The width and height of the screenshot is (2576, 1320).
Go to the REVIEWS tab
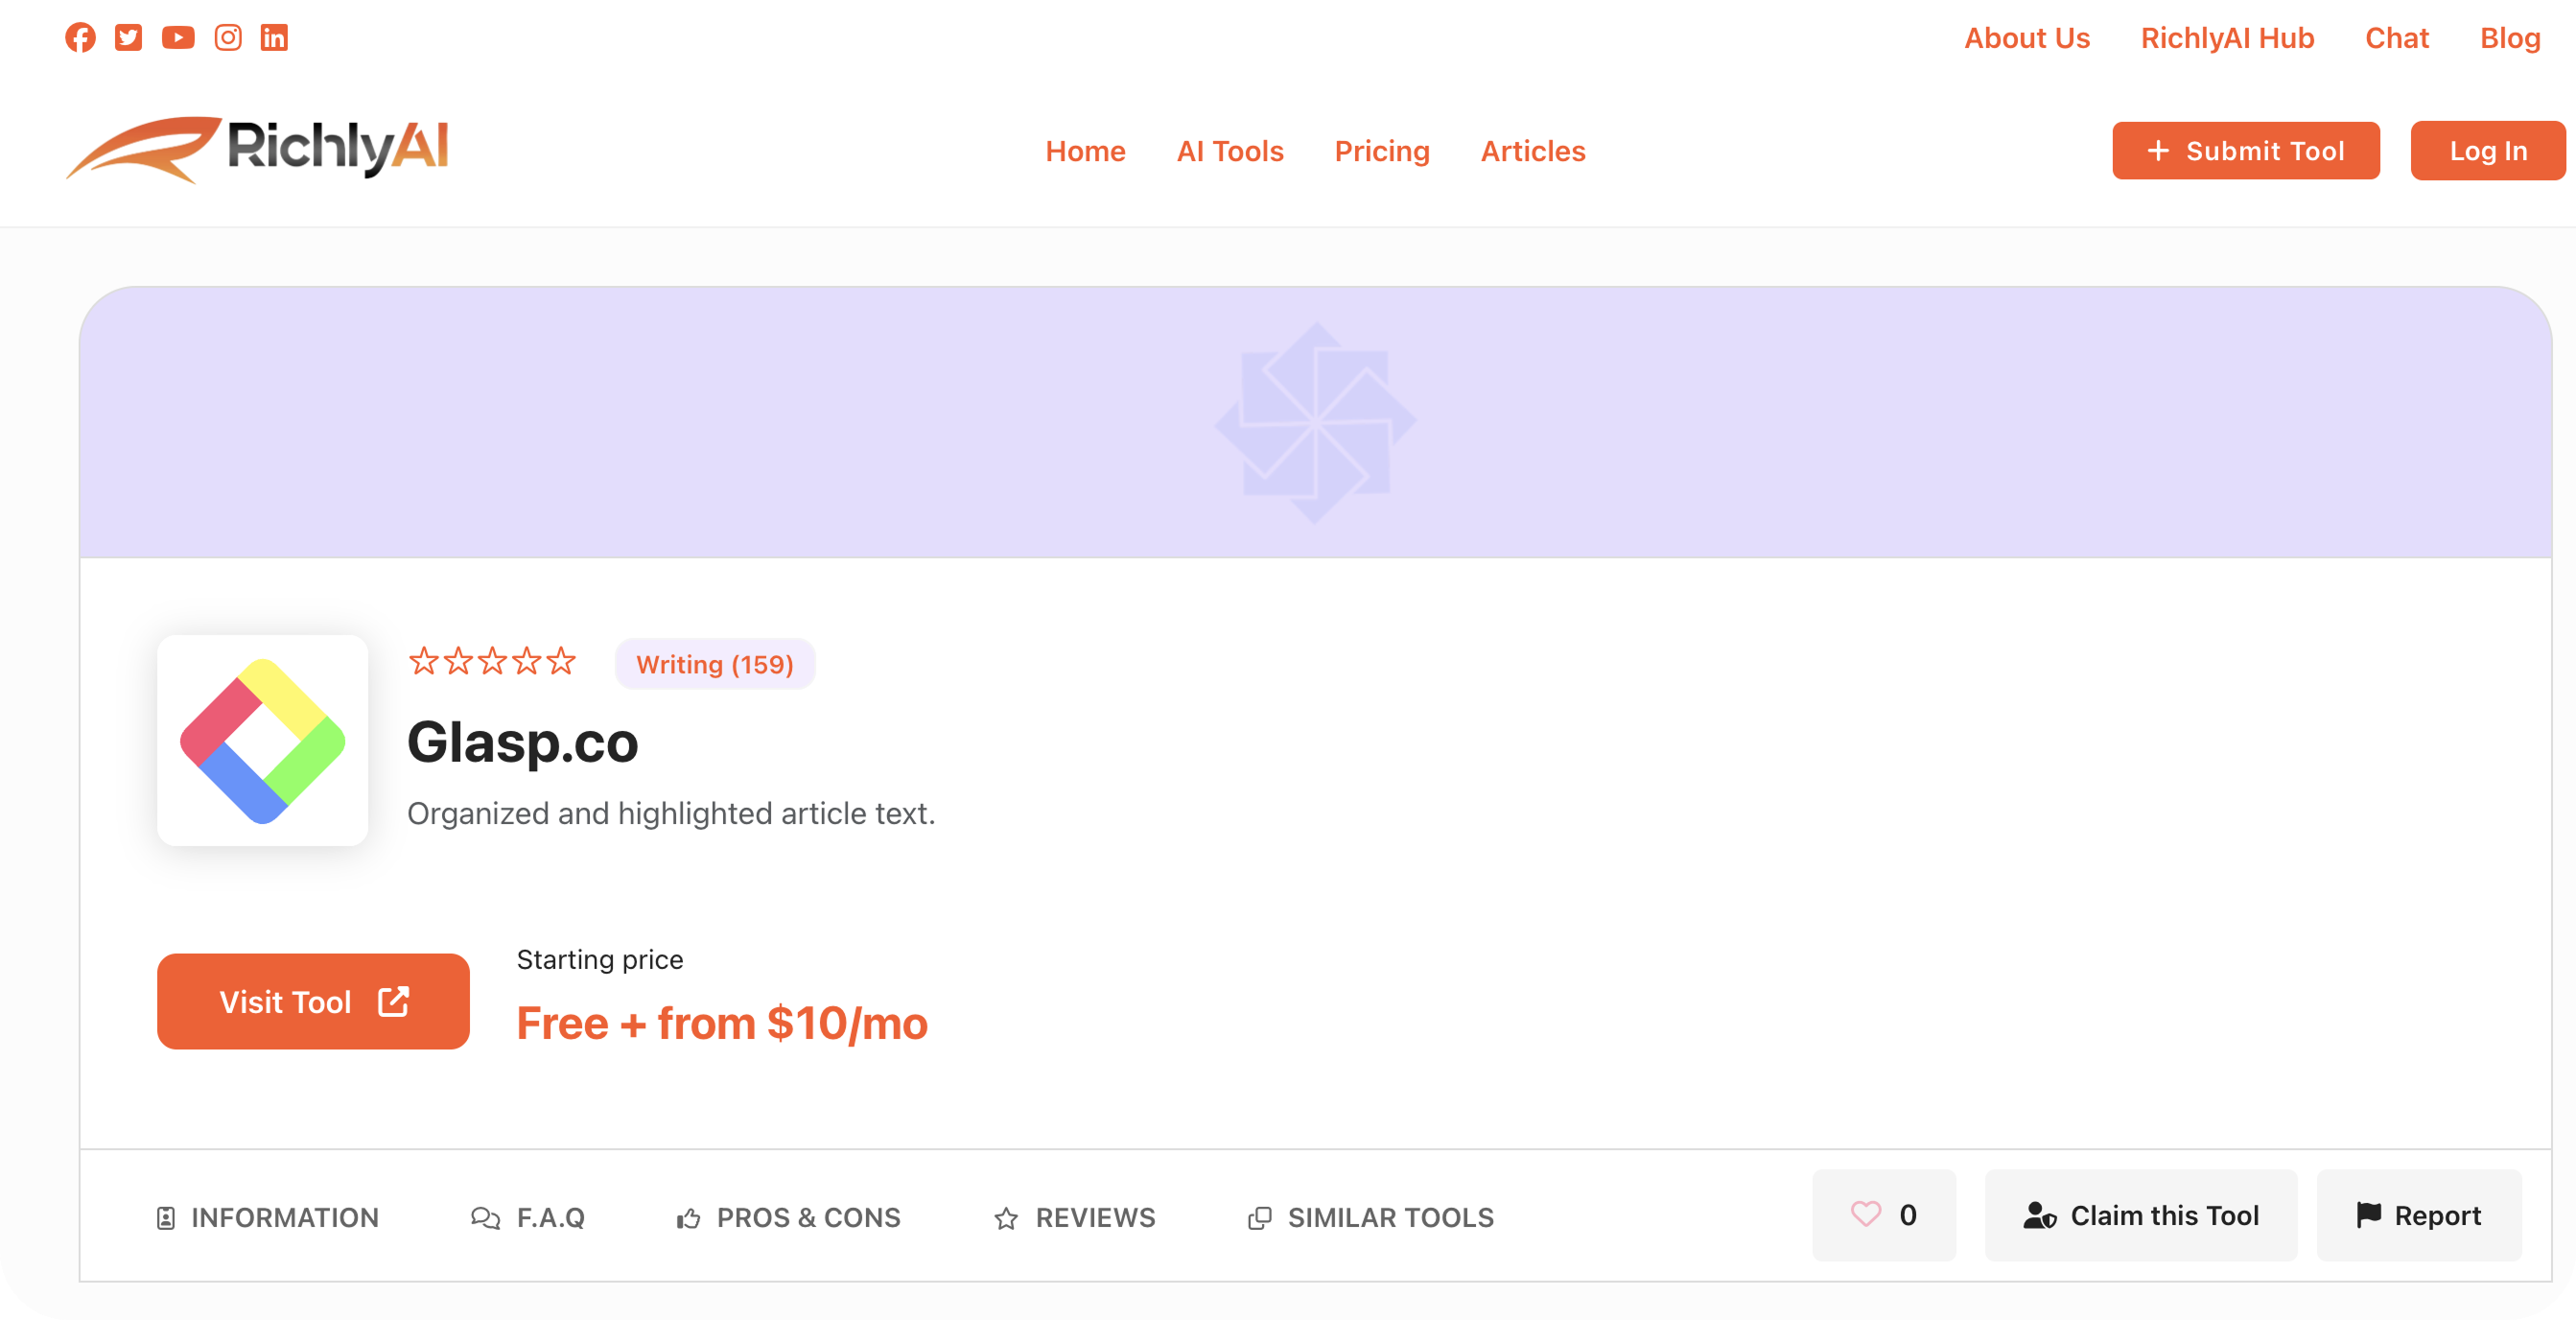pos(1075,1217)
